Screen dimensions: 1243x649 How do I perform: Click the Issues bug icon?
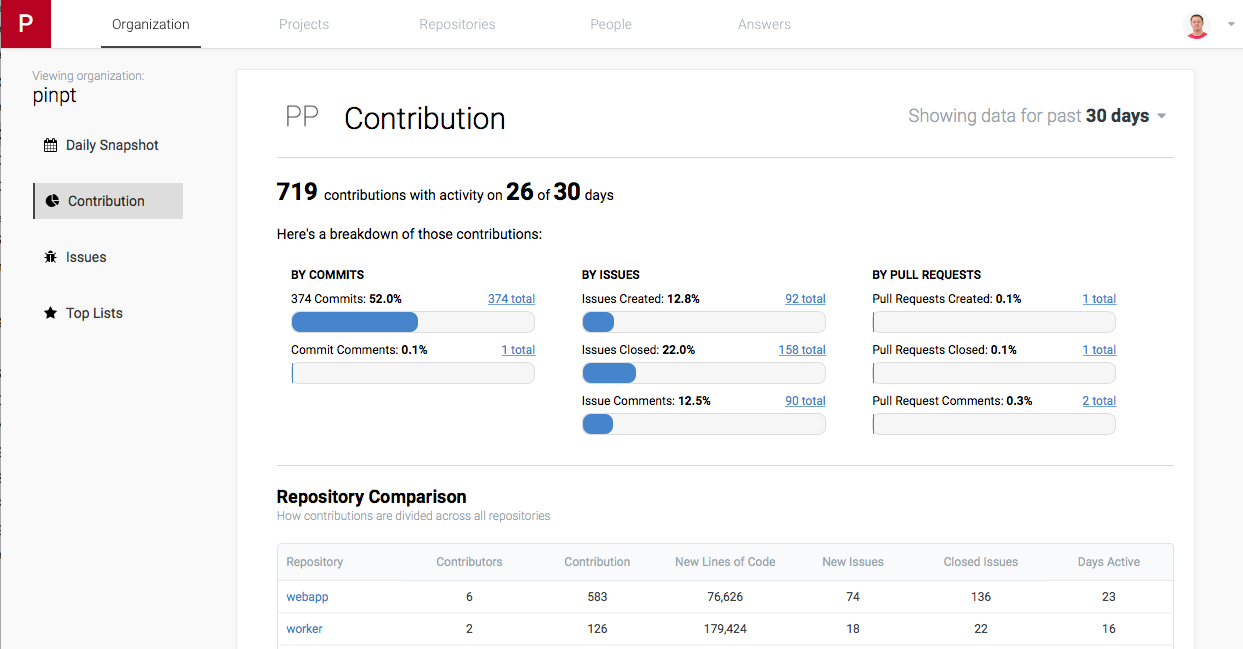[50, 257]
